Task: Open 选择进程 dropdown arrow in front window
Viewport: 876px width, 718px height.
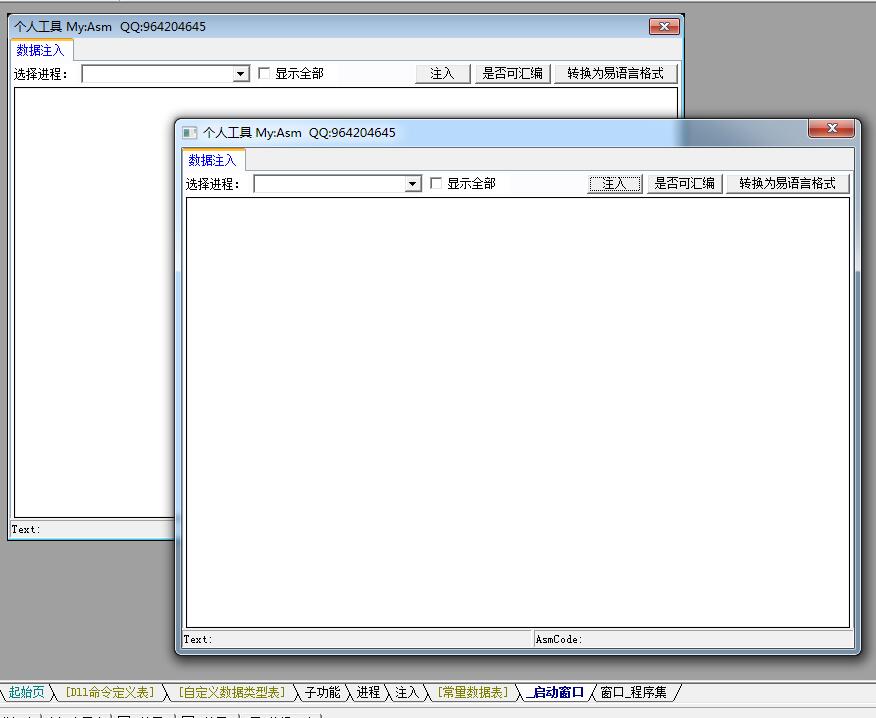Action: pos(413,184)
